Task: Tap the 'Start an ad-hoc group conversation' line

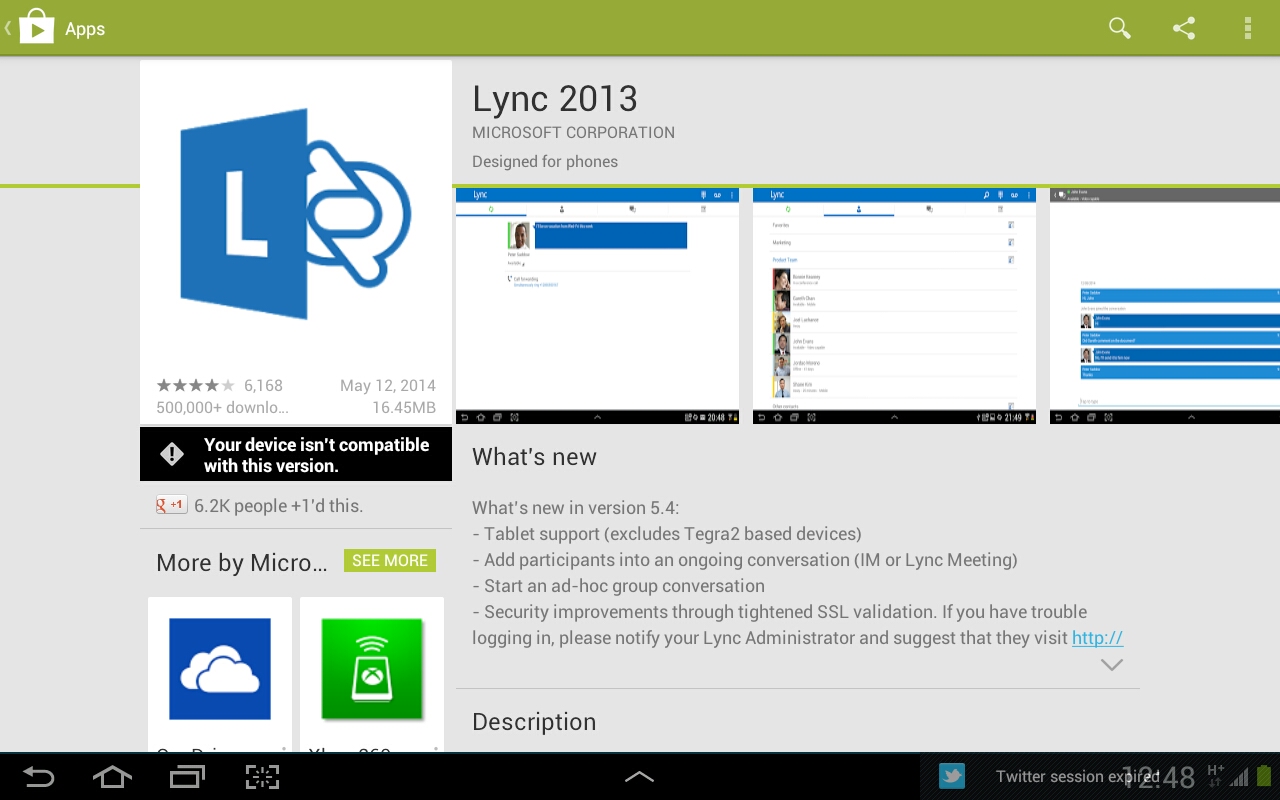Action: pos(618,586)
